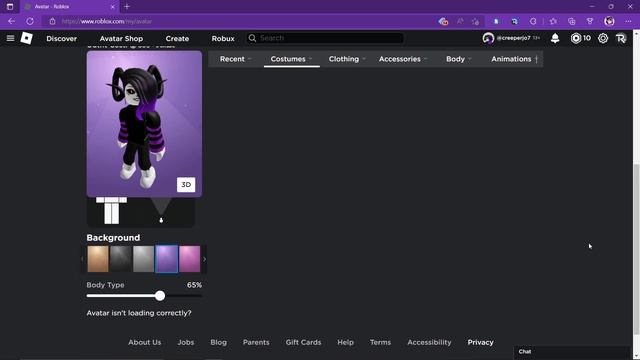Screen dimensions: 640x360
Task: Open Robux in the navigation bar
Action: pyautogui.click(x=223, y=38)
